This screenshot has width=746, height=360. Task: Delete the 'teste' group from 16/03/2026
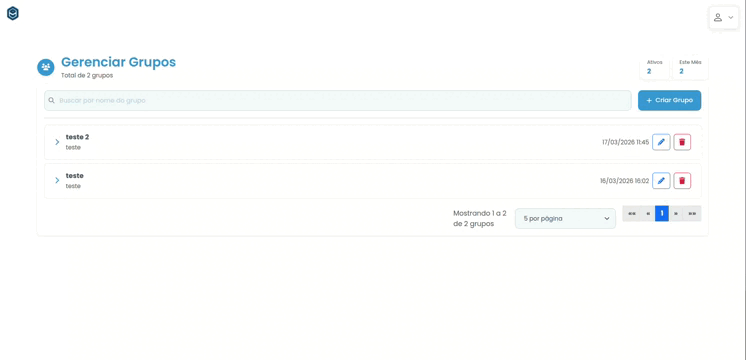tap(682, 181)
